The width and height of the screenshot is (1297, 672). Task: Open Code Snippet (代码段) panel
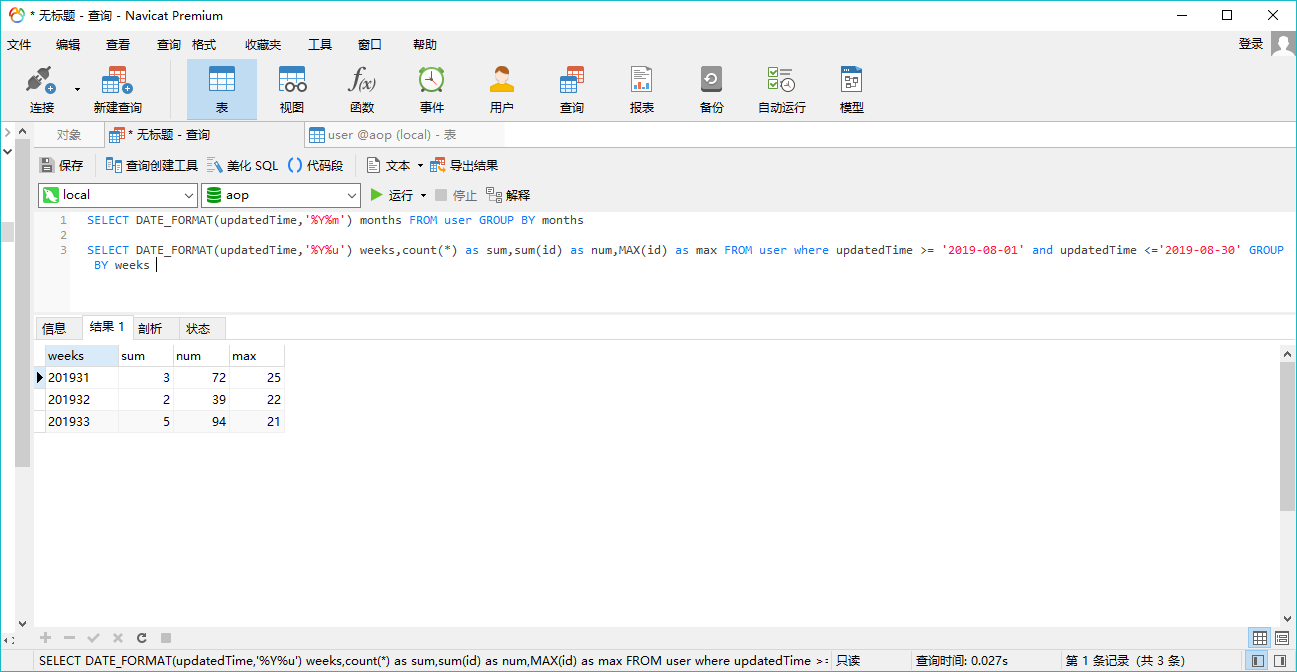point(315,166)
